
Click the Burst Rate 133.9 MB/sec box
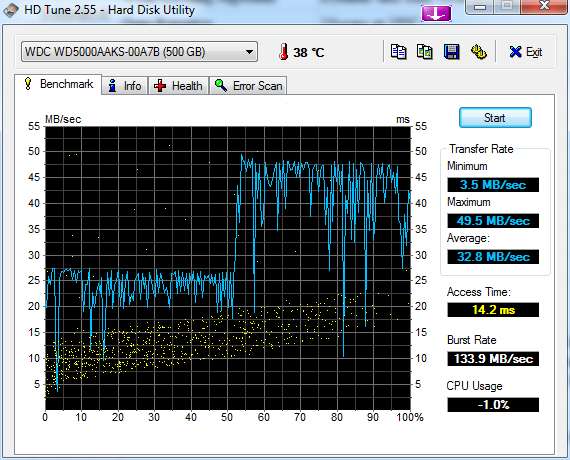tap(493, 359)
